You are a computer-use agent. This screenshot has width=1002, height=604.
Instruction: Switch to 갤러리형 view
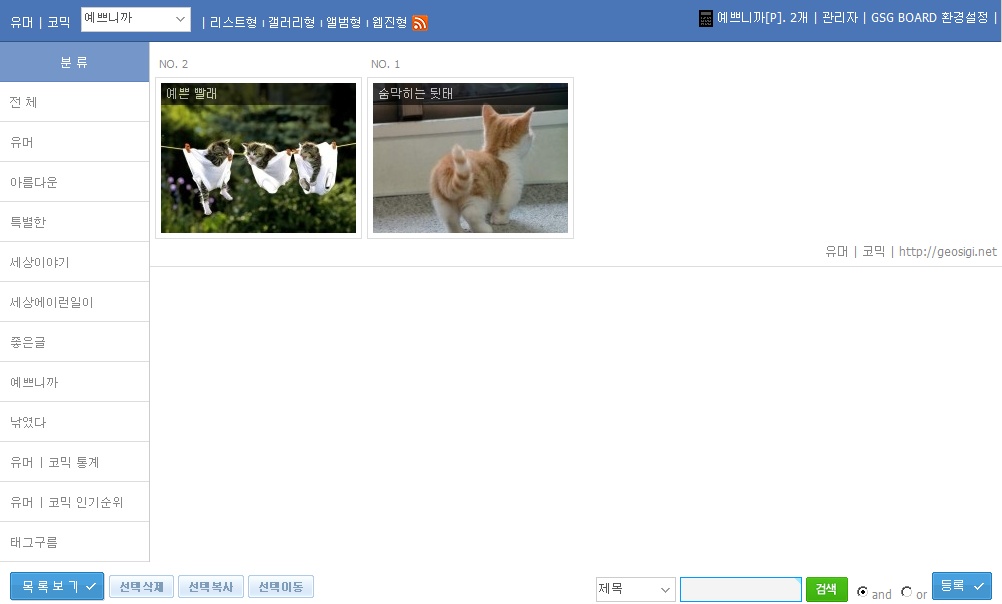click(x=291, y=22)
